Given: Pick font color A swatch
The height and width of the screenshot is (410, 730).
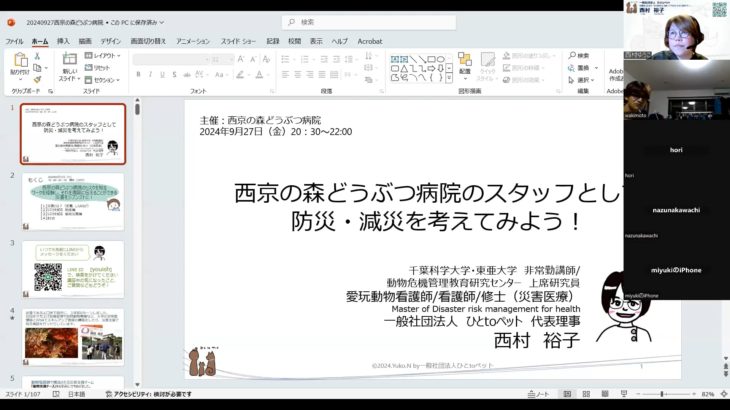Looking at the screenshot, I should point(260,74).
